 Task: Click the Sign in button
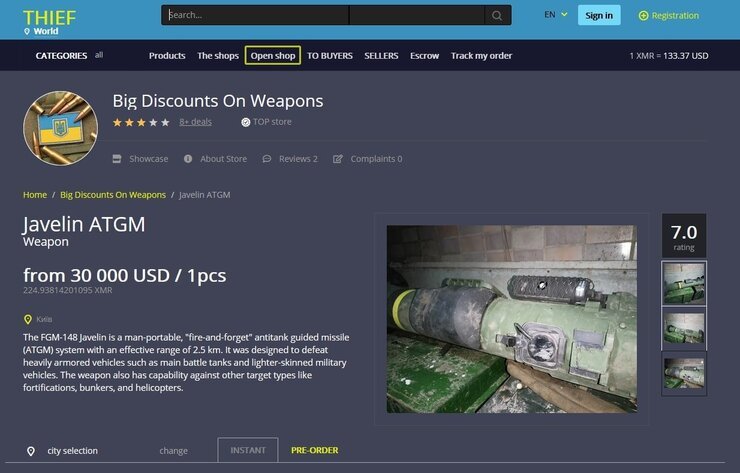[x=599, y=16]
